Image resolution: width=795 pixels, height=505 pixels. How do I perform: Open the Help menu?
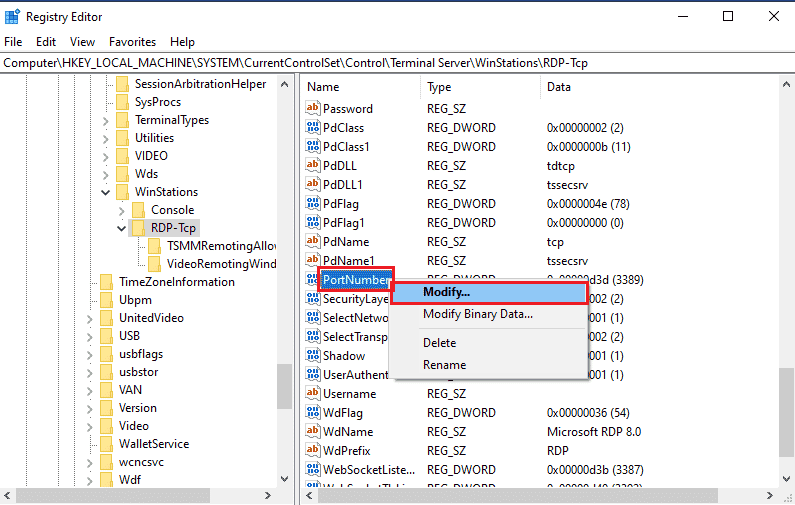(182, 42)
